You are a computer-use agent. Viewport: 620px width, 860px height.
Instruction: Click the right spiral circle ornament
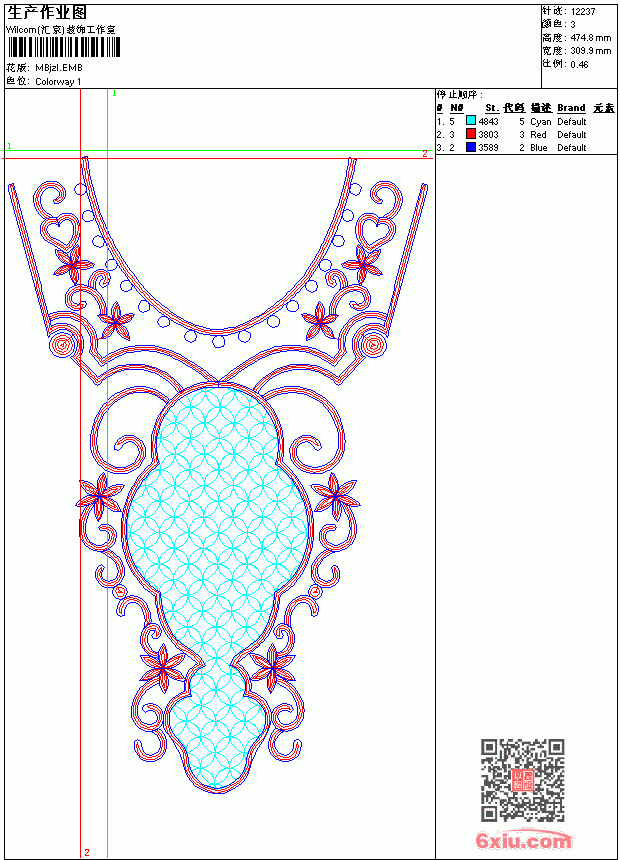tap(374, 344)
